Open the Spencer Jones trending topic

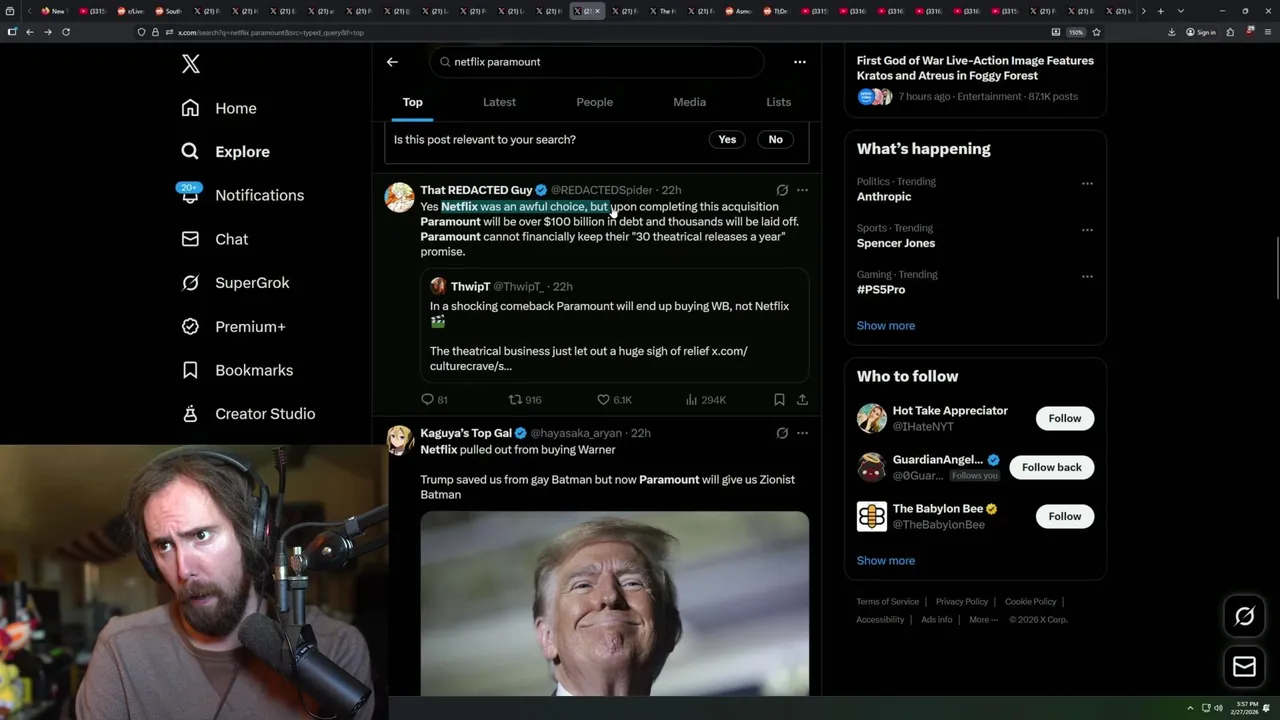pos(896,243)
